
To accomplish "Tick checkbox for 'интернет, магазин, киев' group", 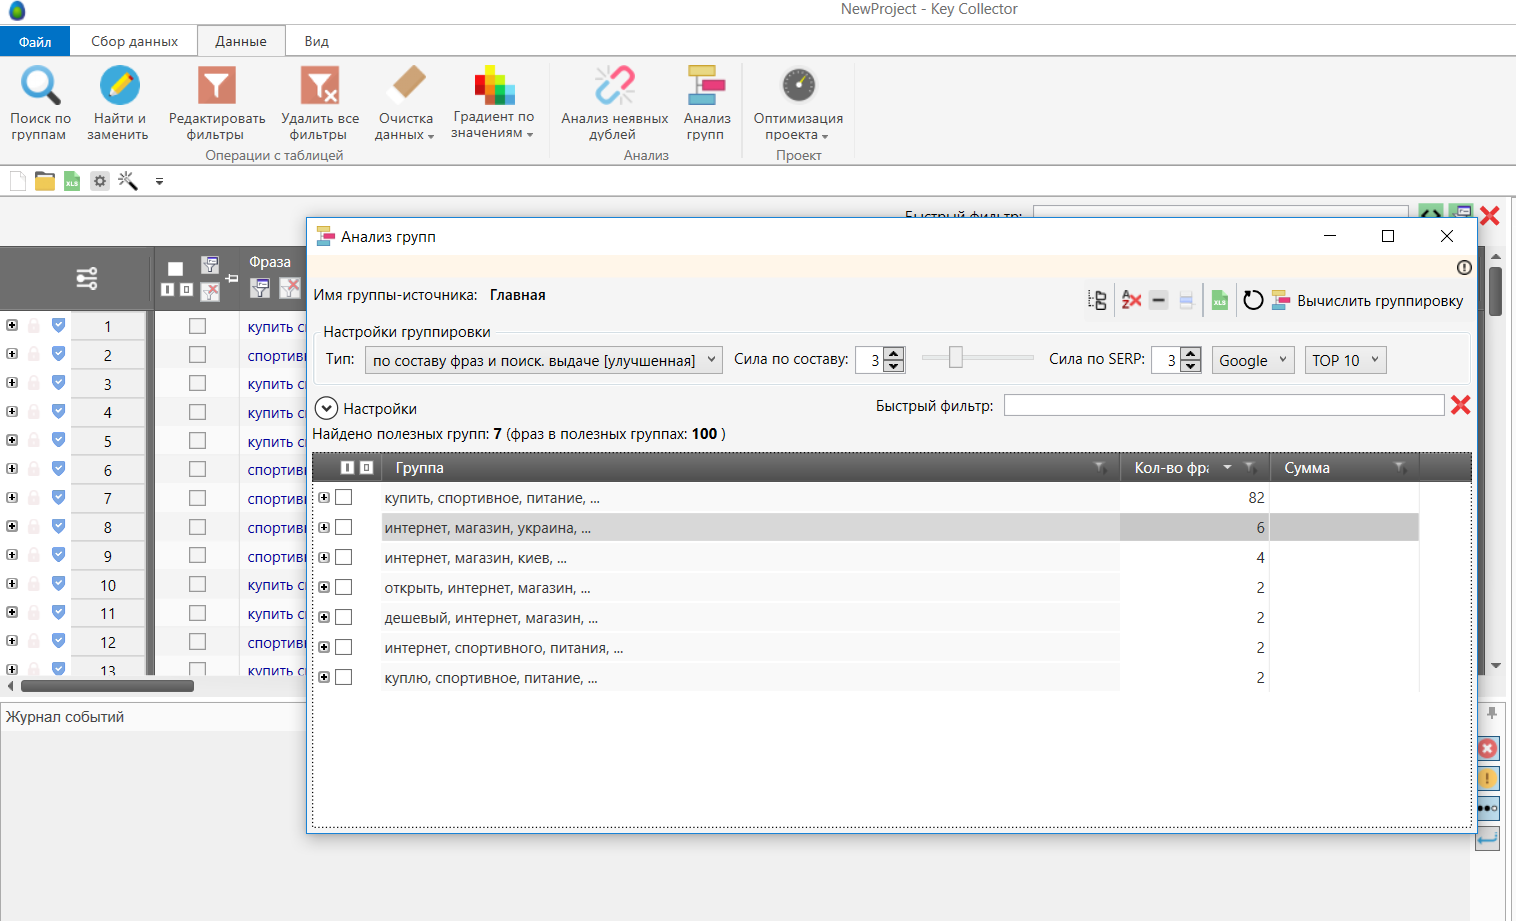I will (344, 558).
